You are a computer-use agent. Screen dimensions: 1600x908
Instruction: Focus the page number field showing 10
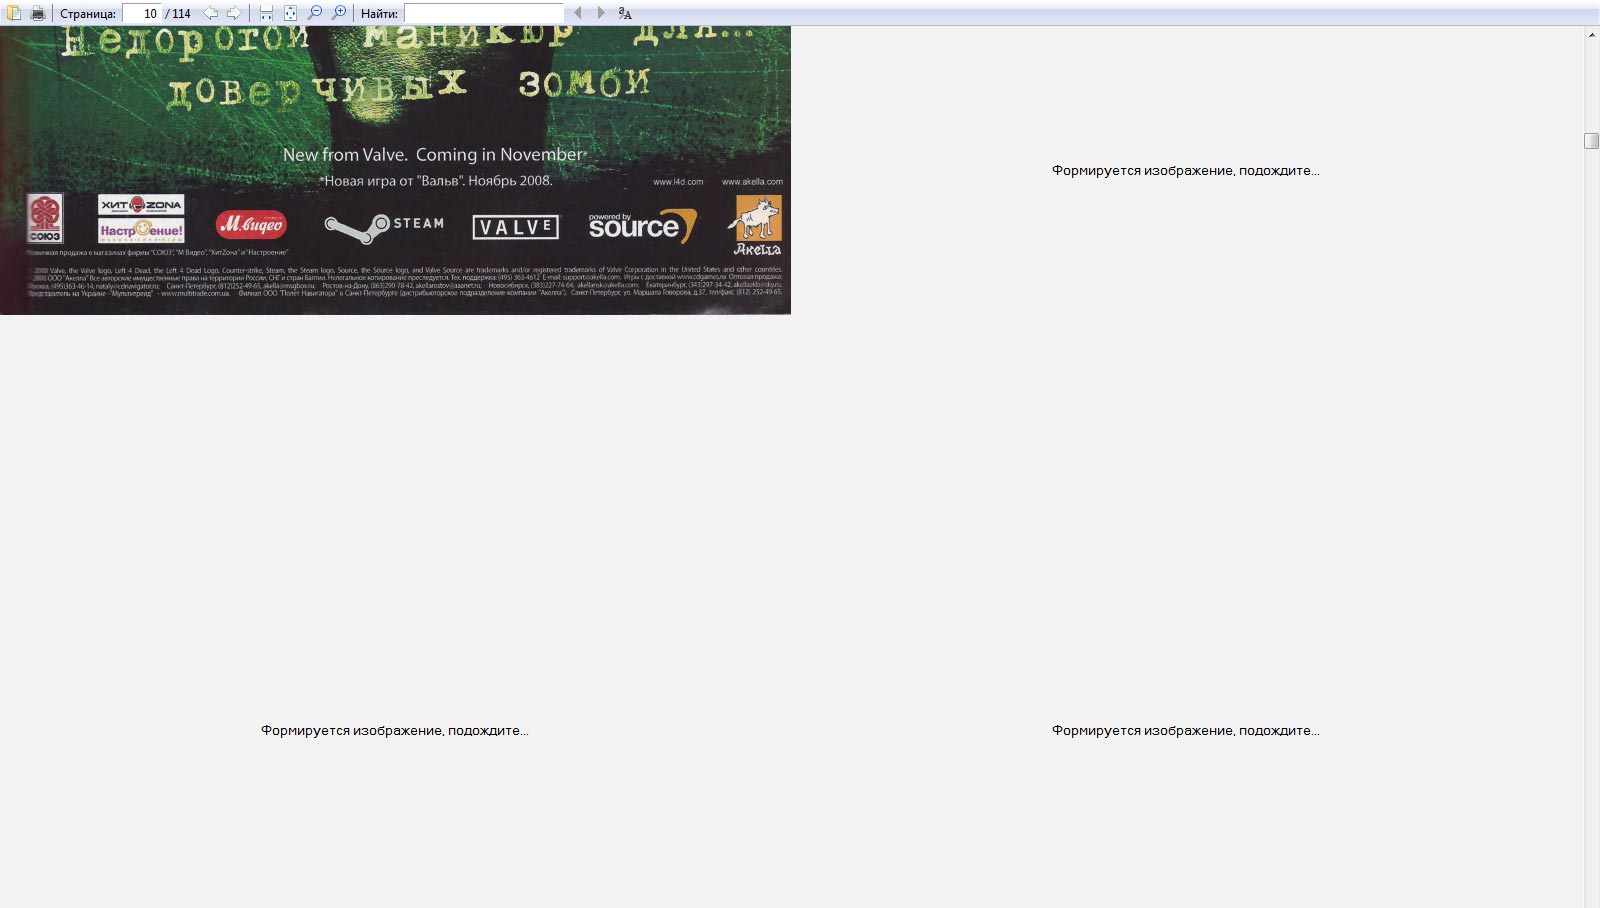pyautogui.click(x=141, y=13)
